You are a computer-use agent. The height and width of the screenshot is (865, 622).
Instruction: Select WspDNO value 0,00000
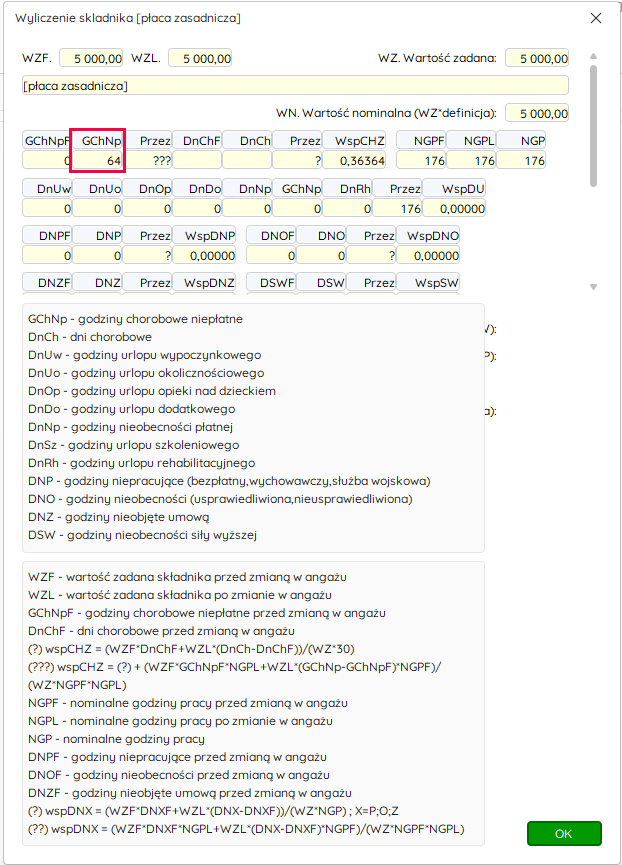(x=428, y=255)
